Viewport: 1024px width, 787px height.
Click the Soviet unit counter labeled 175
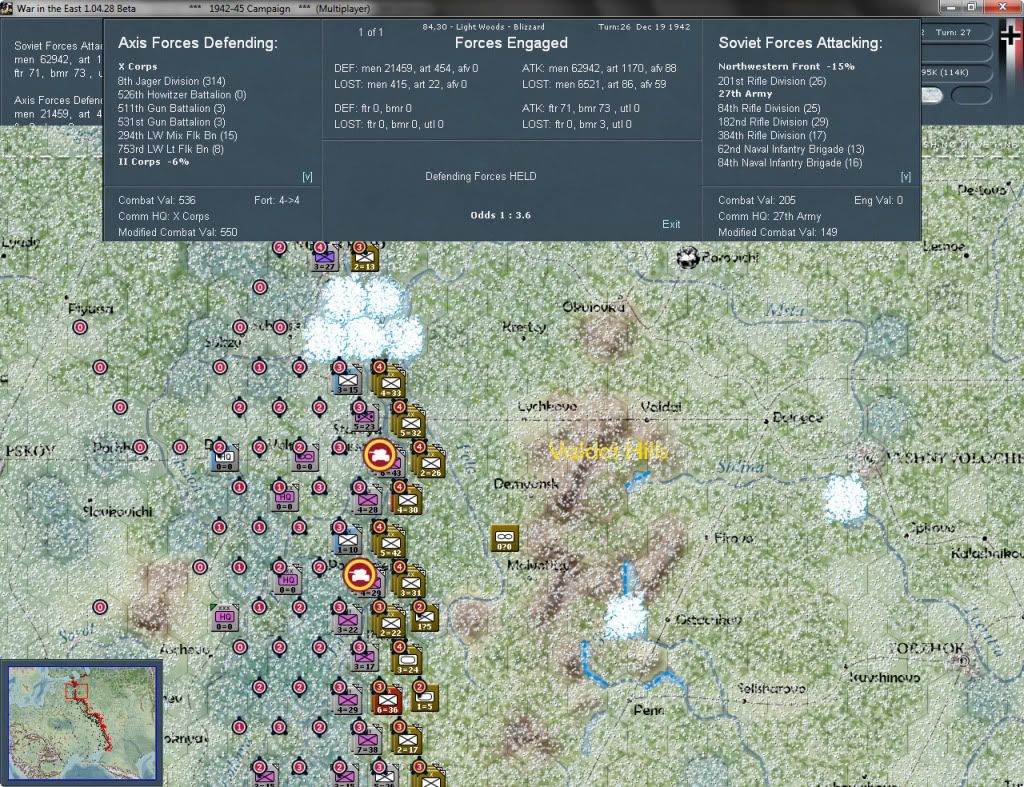click(x=425, y=618)
